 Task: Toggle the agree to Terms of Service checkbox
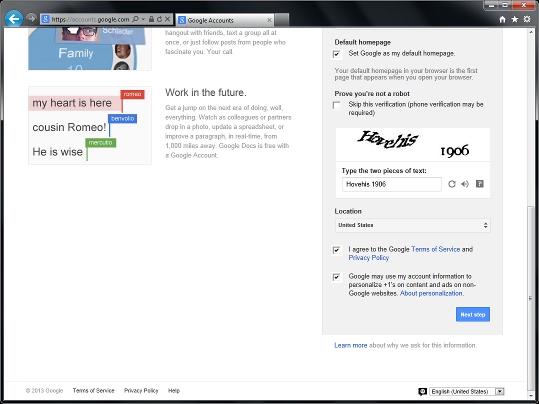pos(337,250)
